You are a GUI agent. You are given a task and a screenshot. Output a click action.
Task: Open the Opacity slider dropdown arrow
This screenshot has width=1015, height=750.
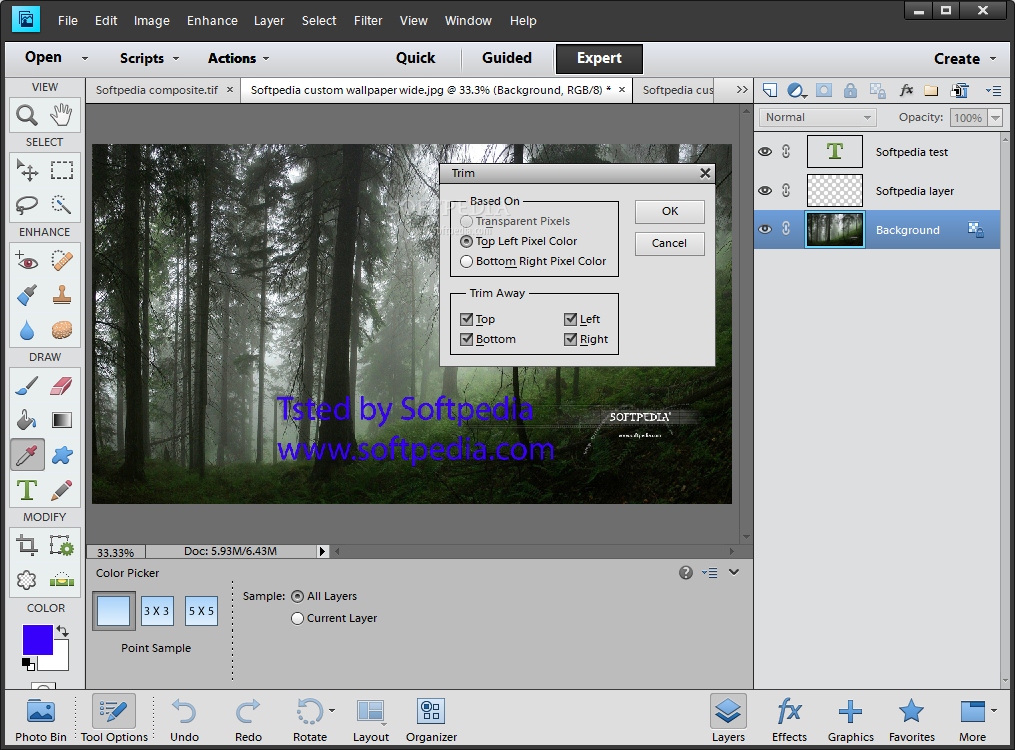[x=996, y=118]
